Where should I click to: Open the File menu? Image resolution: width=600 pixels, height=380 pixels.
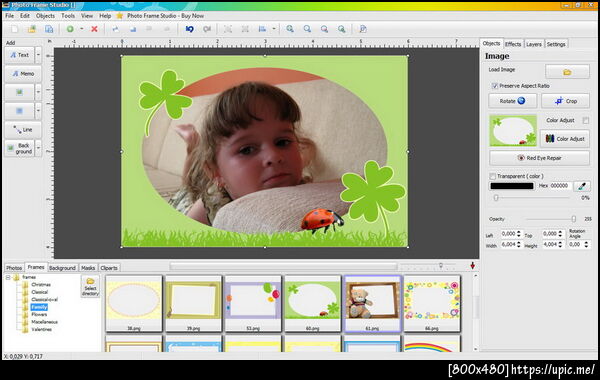(x=10, y=16)
